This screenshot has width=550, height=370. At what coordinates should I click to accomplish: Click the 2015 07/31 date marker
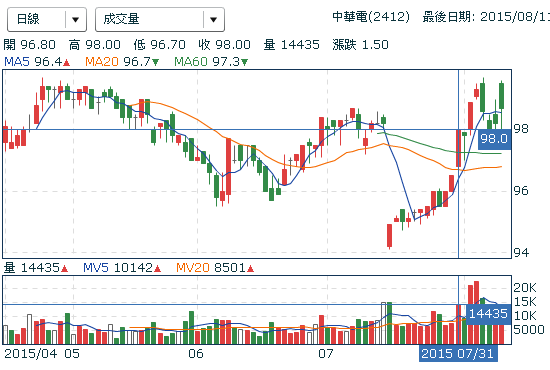[458, 354]
